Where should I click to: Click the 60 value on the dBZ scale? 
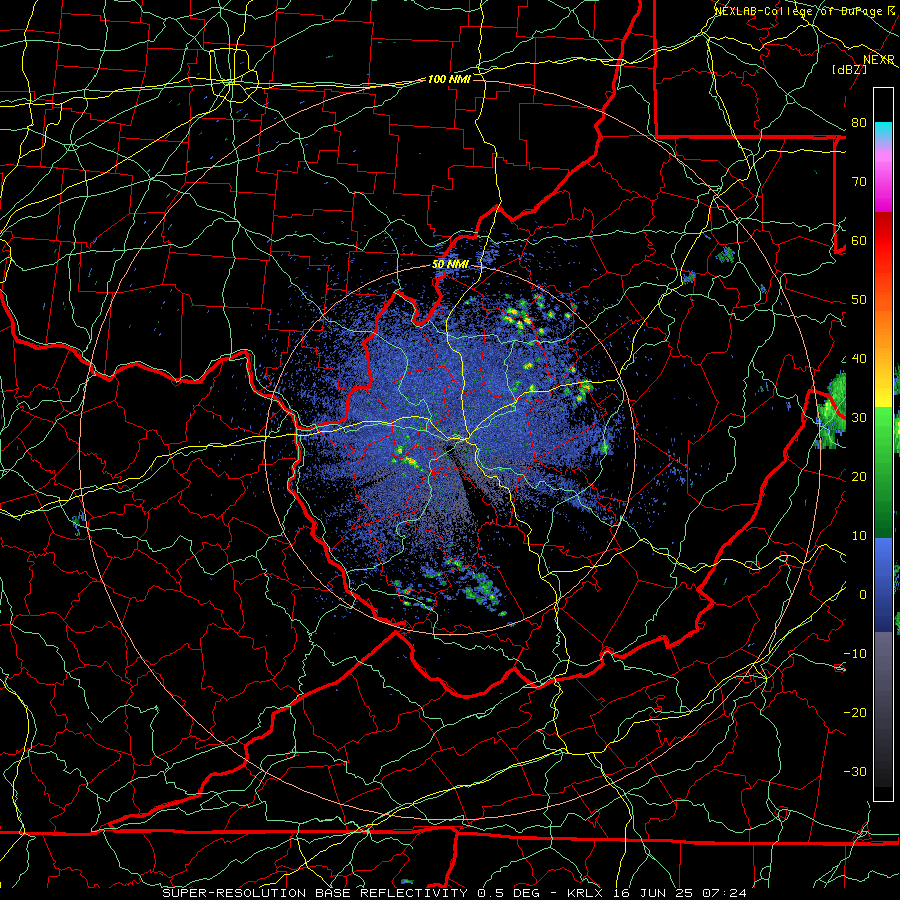pyautogui.click(x=859, y=241)
